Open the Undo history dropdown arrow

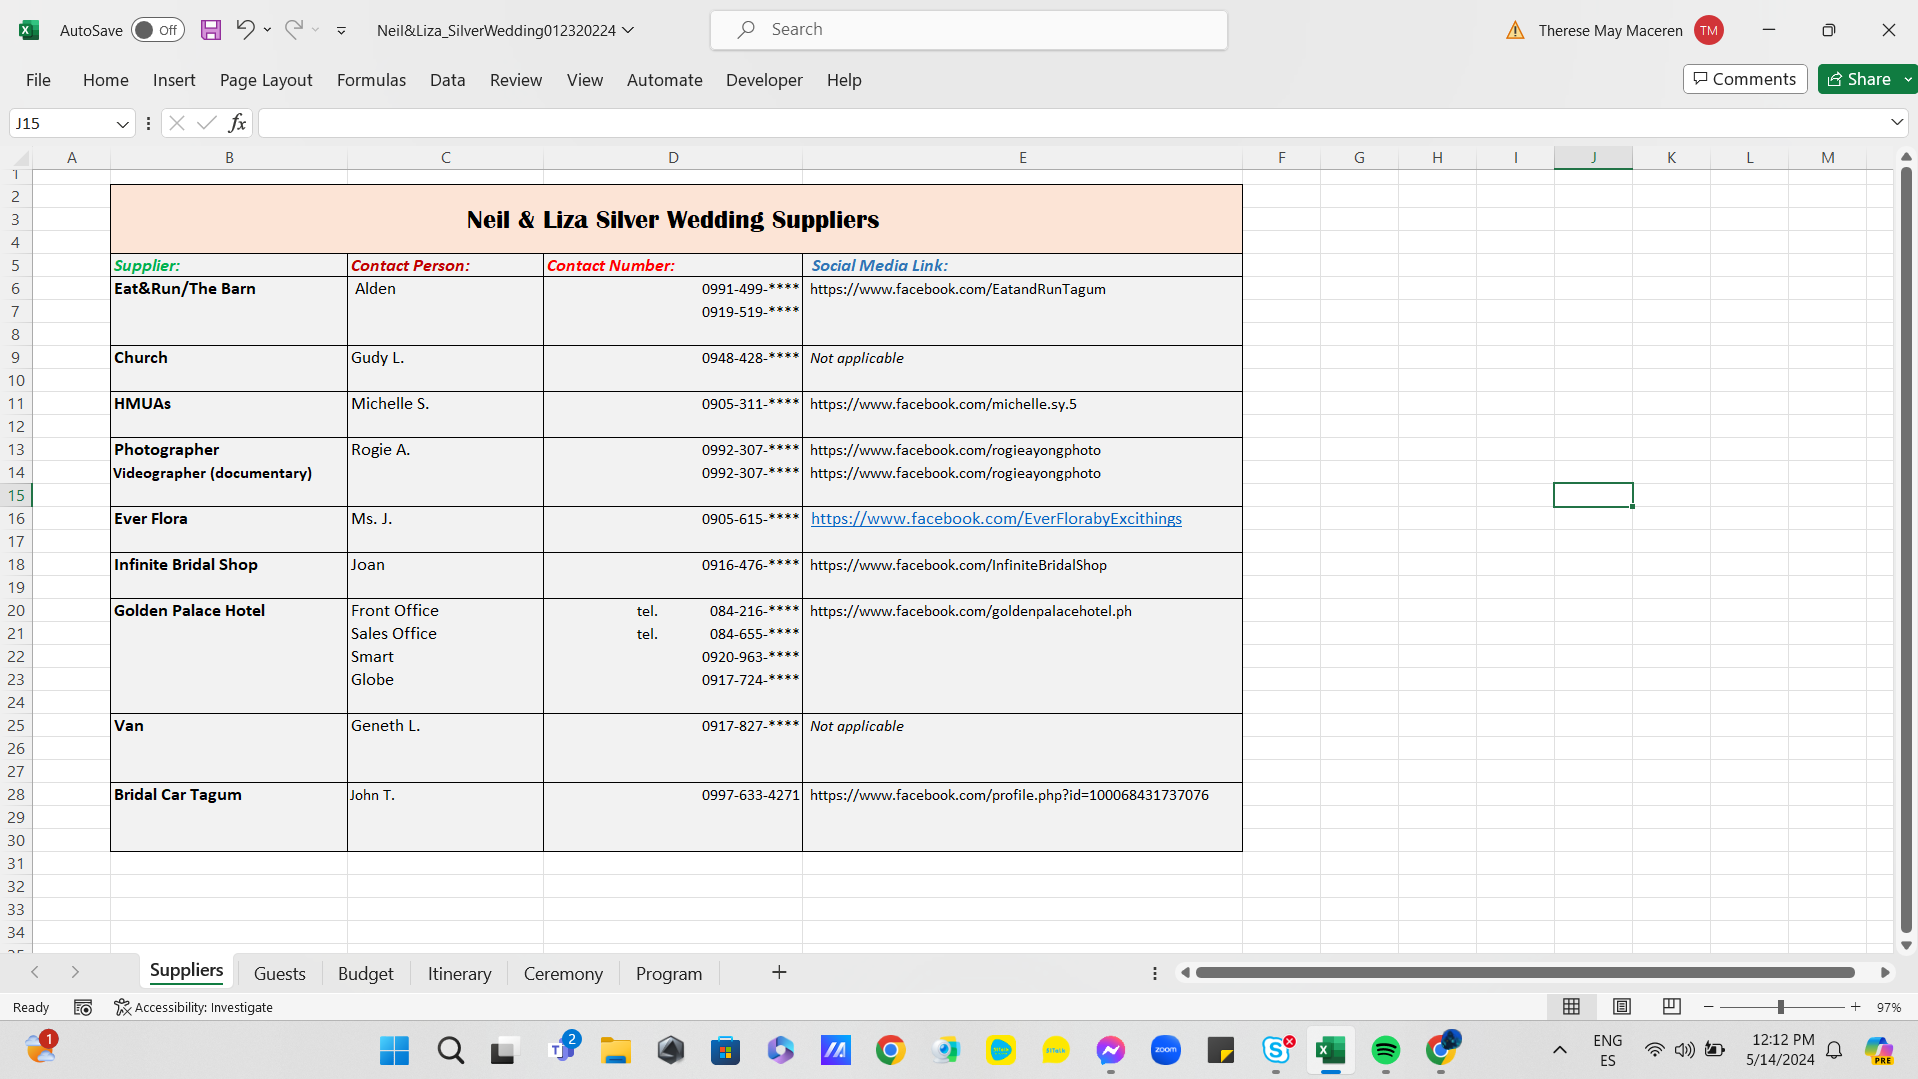[268, 30]
